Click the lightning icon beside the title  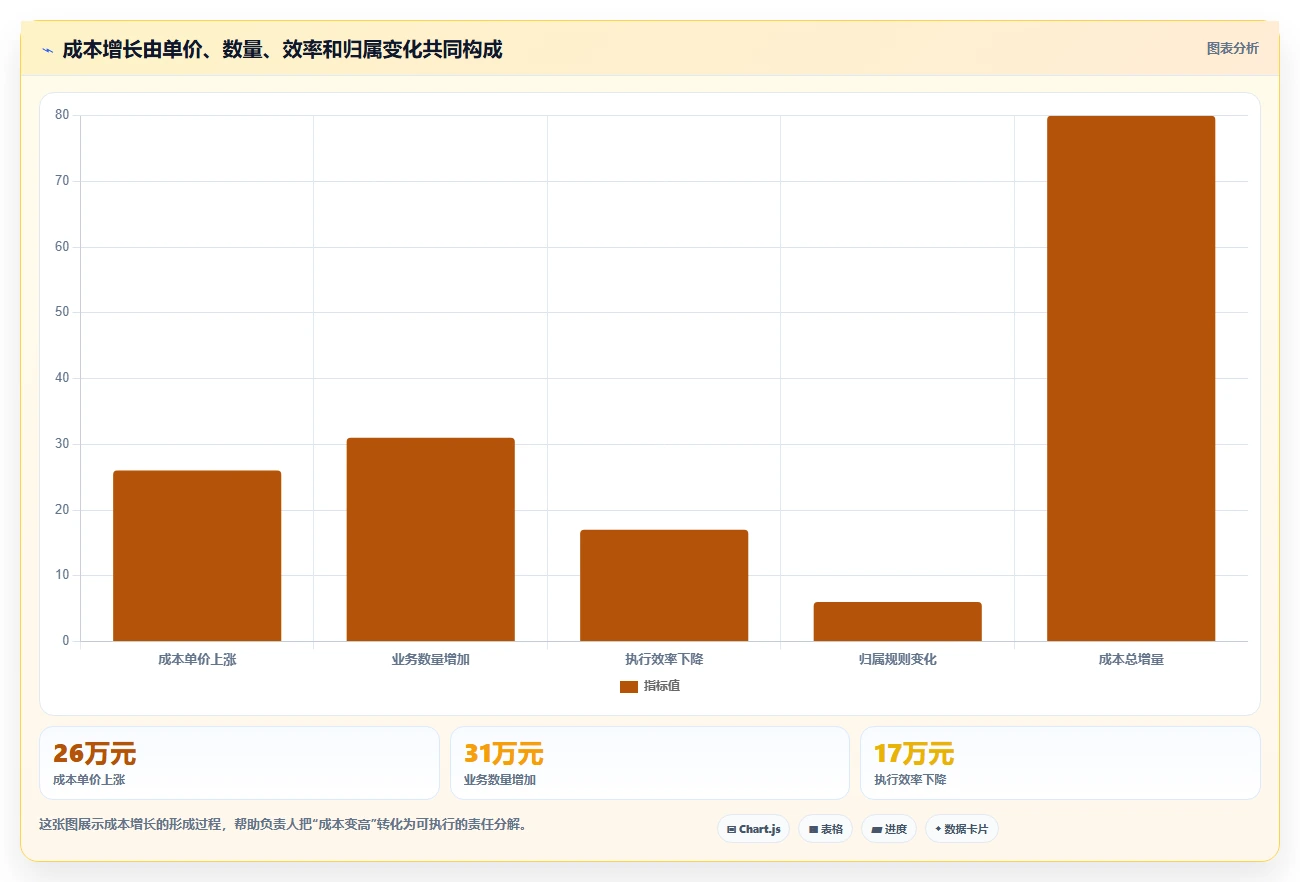48,50
